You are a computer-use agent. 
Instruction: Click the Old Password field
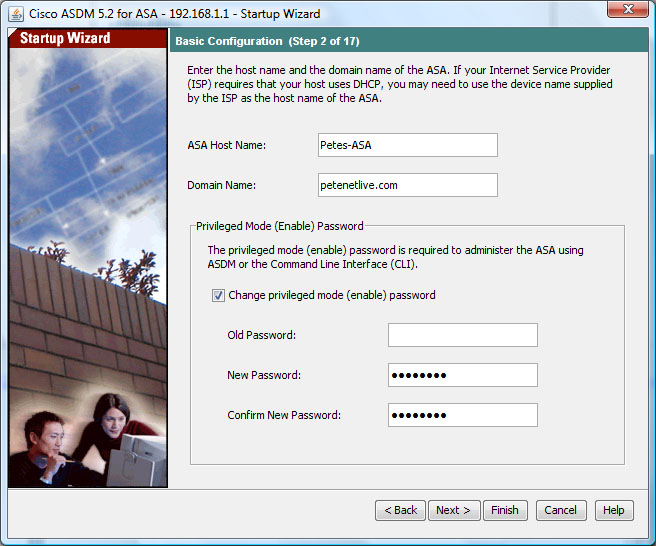click(x=463, y=335)
